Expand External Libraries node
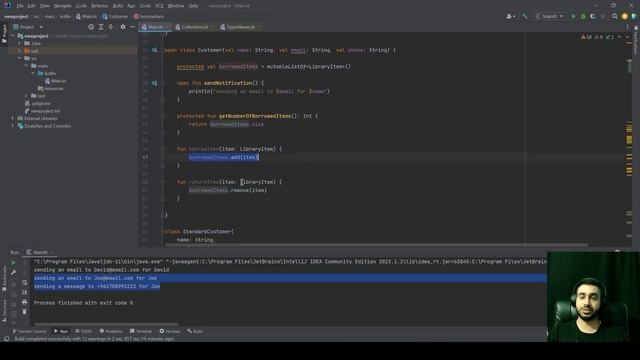 [x=13, y=118]
